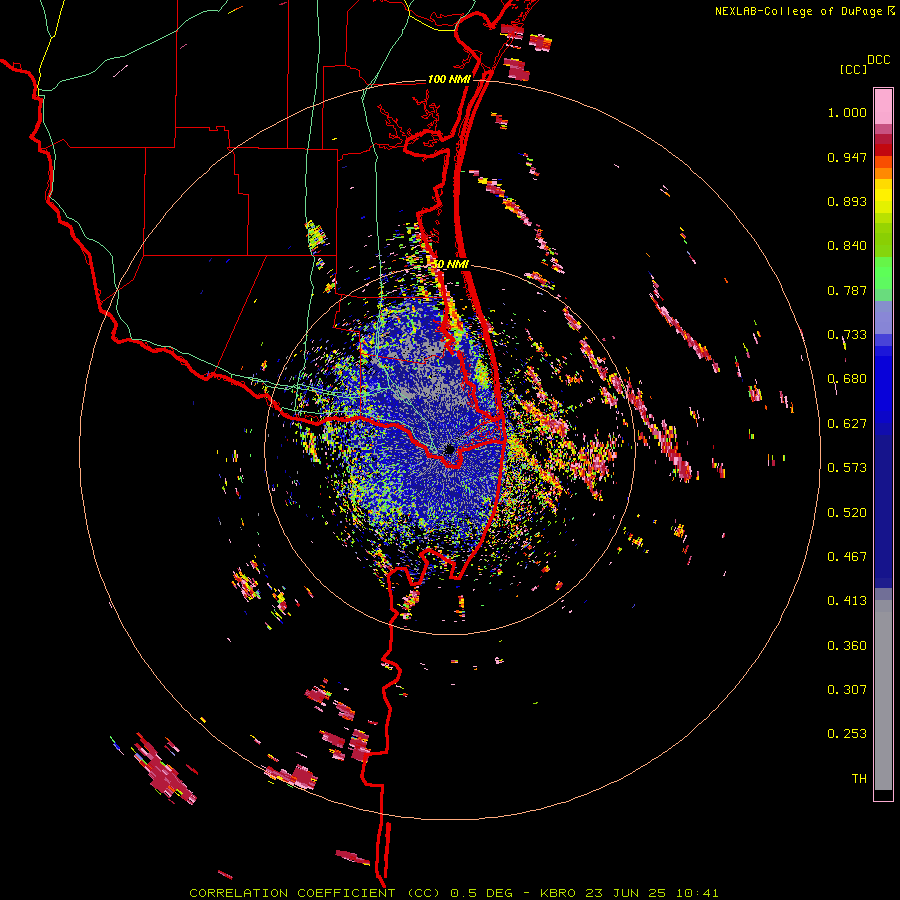This screenshot has height=900, width=900.
Task: Click the [CC] label above the color bar
Action: [854, 69]
